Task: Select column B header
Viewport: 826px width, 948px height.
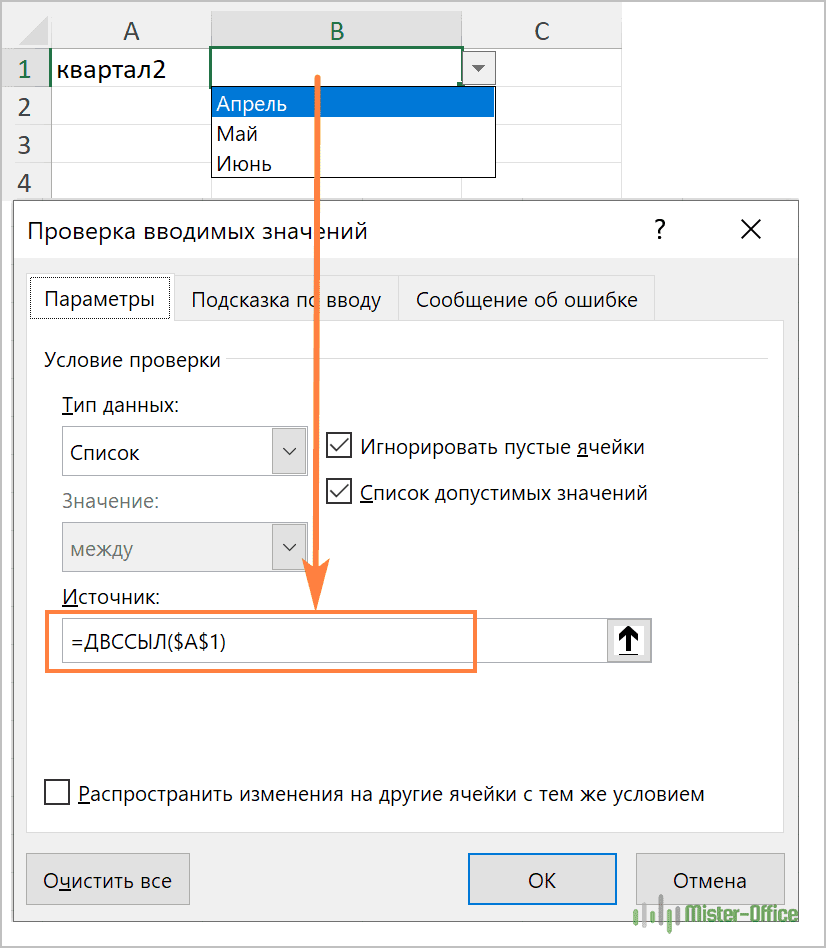Action: [336, 31]
